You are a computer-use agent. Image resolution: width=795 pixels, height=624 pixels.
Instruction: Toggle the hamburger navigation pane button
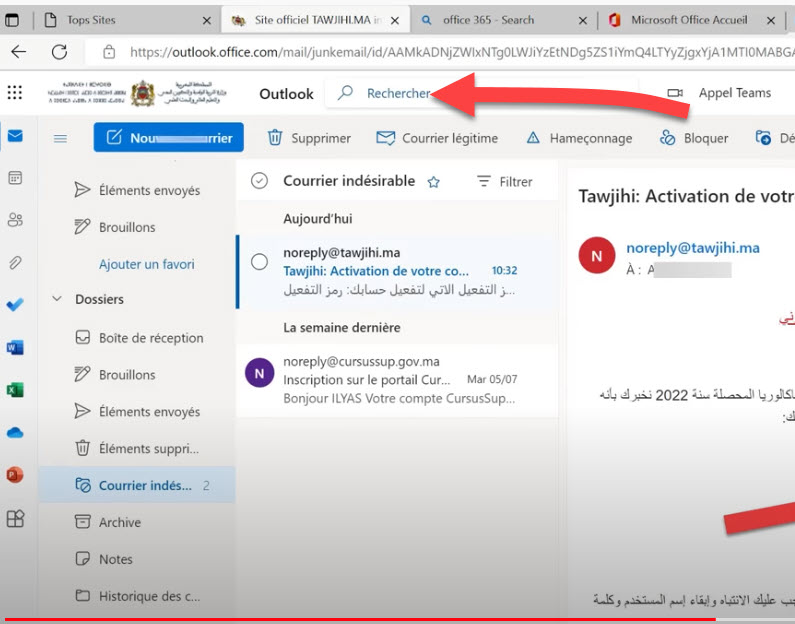click(60, 138)
